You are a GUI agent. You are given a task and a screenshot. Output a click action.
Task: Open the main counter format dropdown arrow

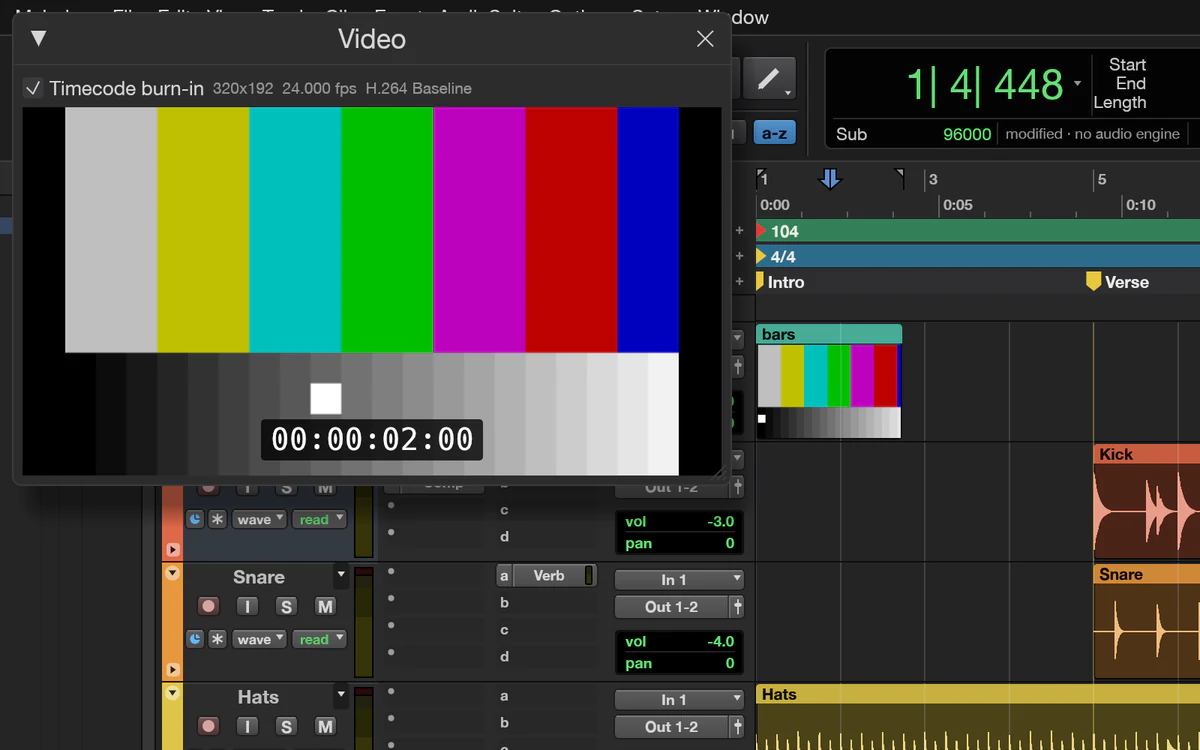[1077, 84]
